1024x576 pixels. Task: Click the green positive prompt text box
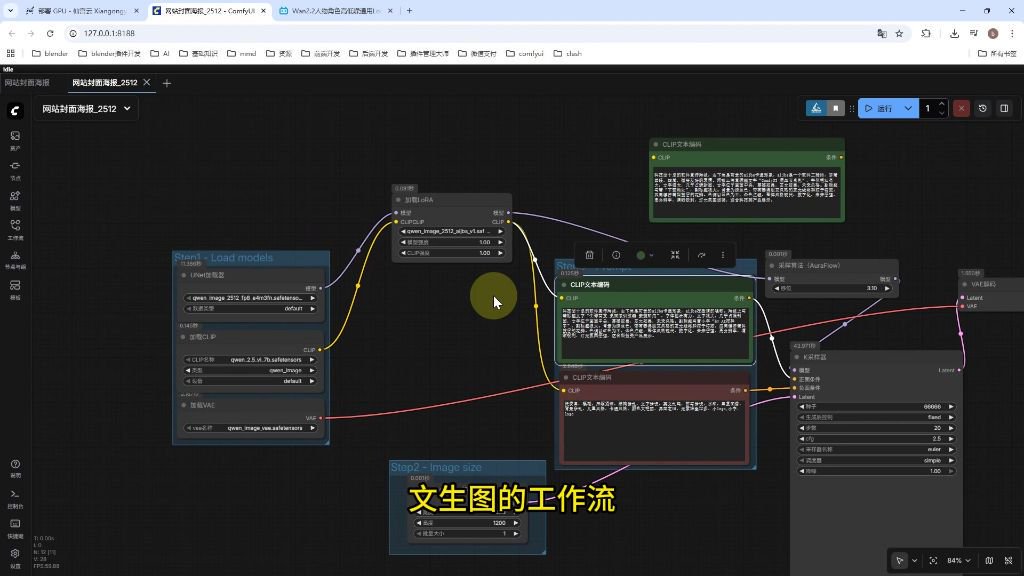(x=654, y=332)
